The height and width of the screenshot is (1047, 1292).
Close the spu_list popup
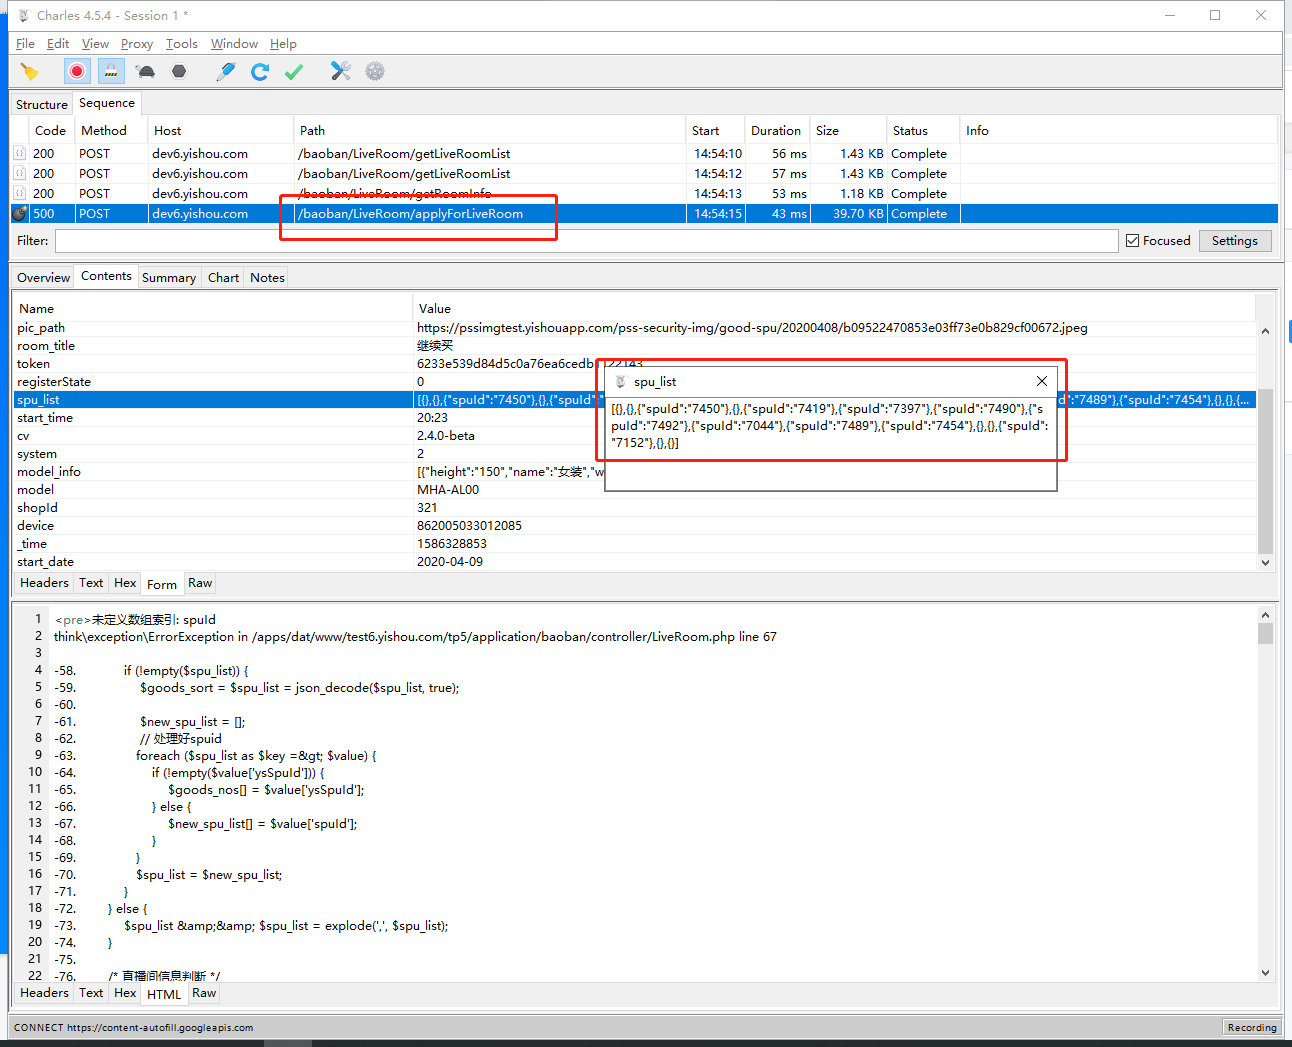pos(1042,381)
